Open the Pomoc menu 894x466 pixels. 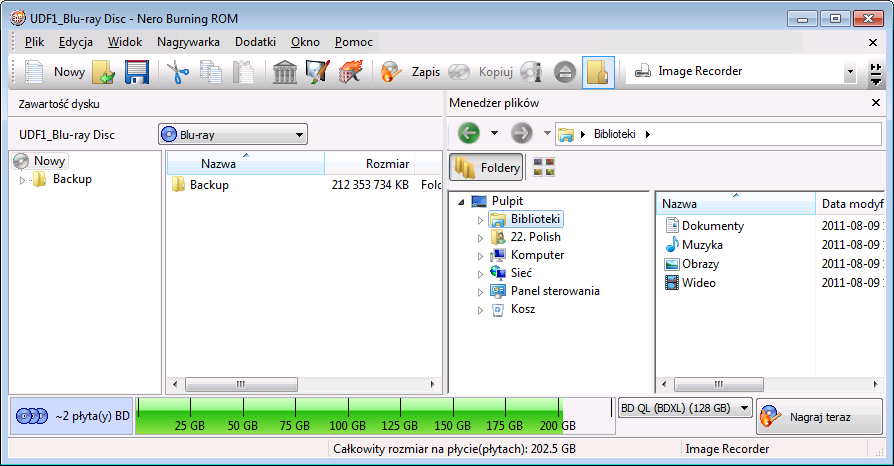[353, 42]
